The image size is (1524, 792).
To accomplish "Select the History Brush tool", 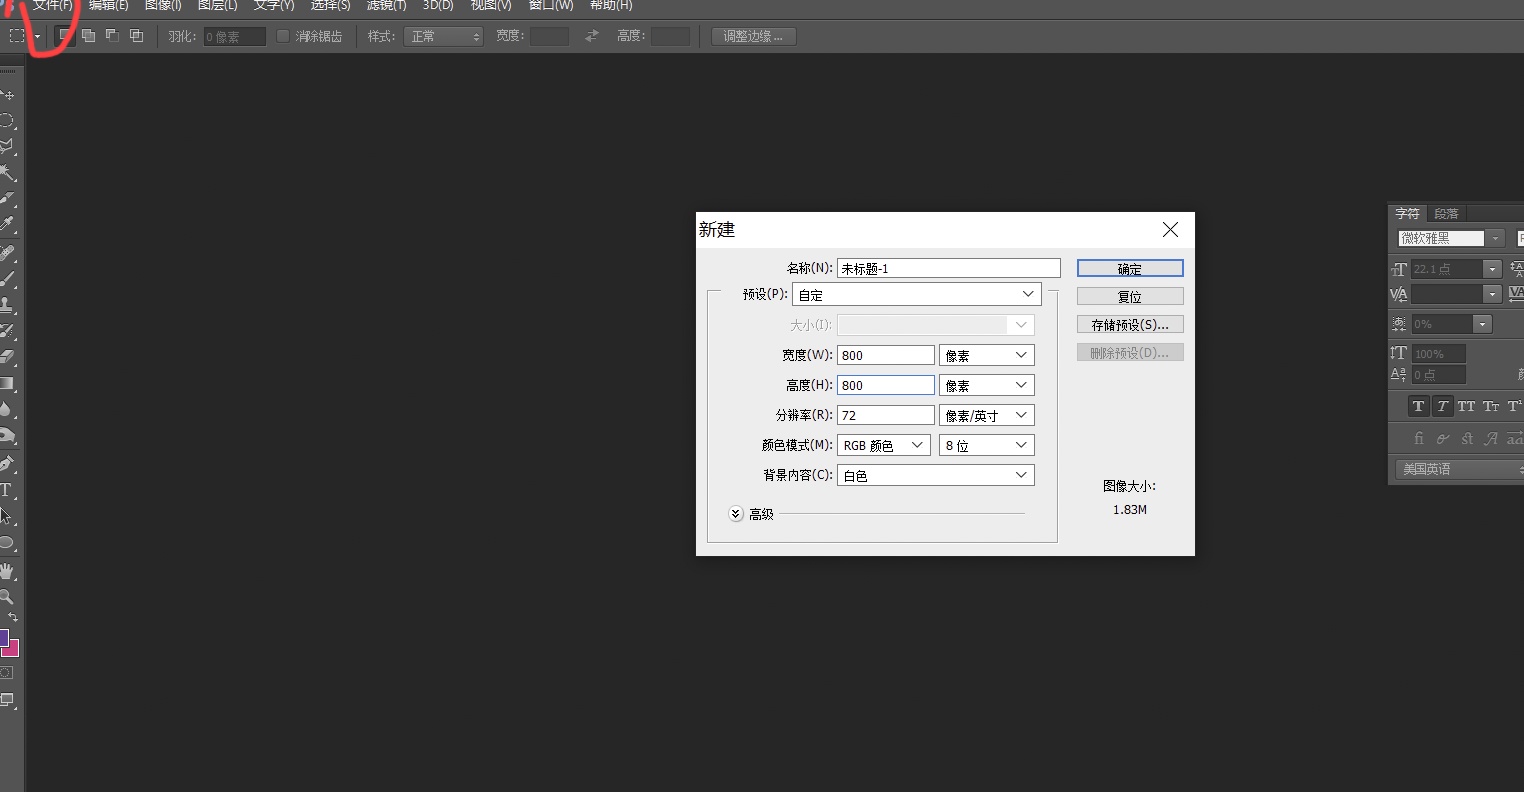I will [7, 331].
